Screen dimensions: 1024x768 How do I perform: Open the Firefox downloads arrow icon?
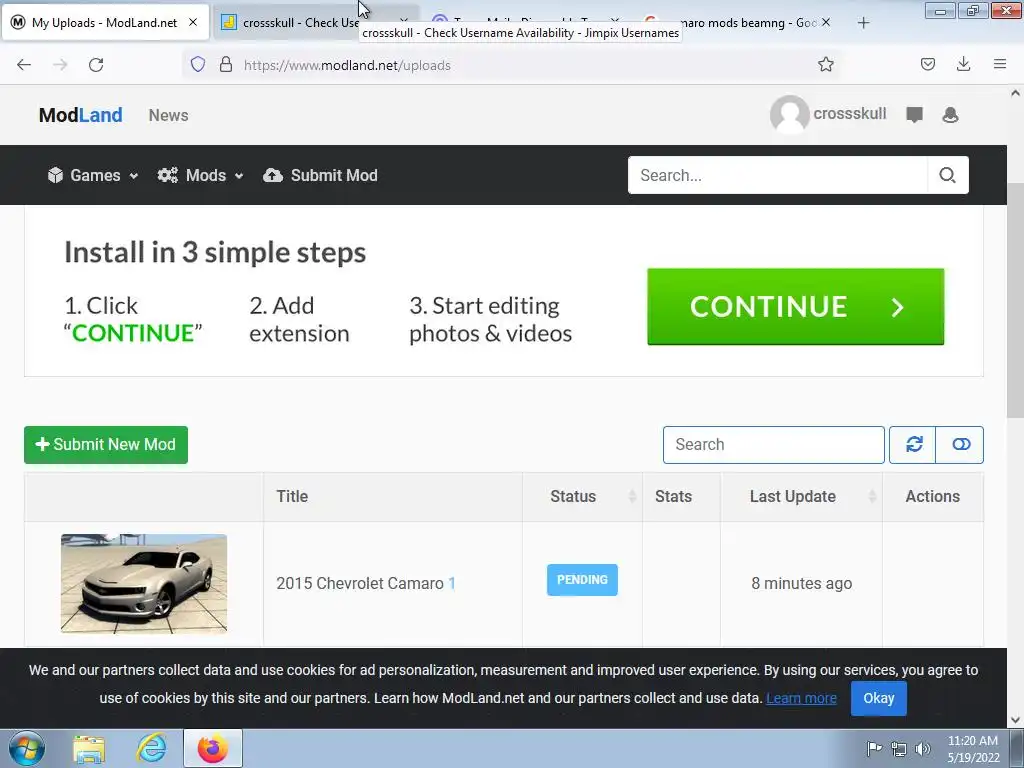click(x=963, y=64)
